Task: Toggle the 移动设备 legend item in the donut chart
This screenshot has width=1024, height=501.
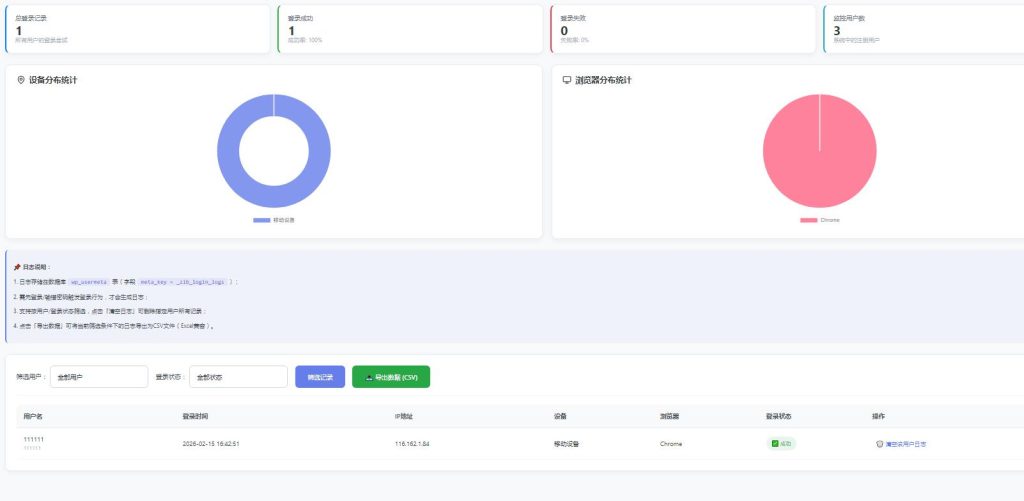Action: coord(273,220)
